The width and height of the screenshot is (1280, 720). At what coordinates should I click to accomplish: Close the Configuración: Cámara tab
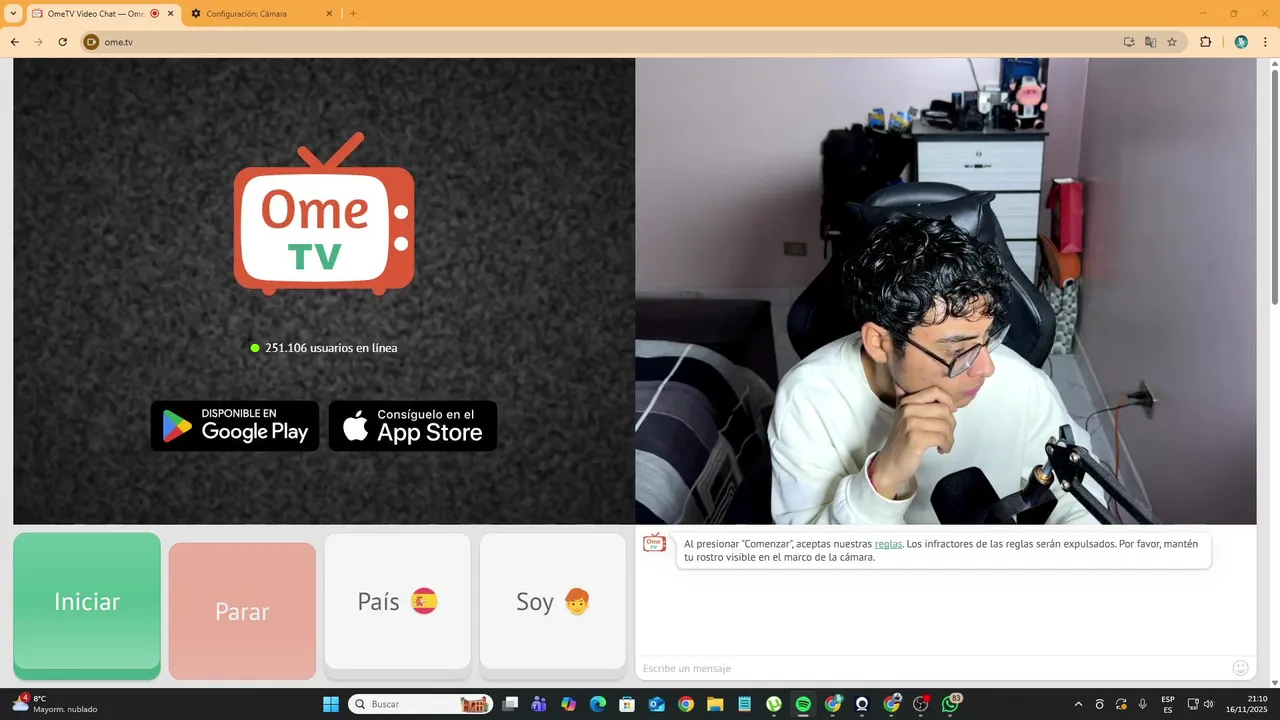[x=329, y=14]
